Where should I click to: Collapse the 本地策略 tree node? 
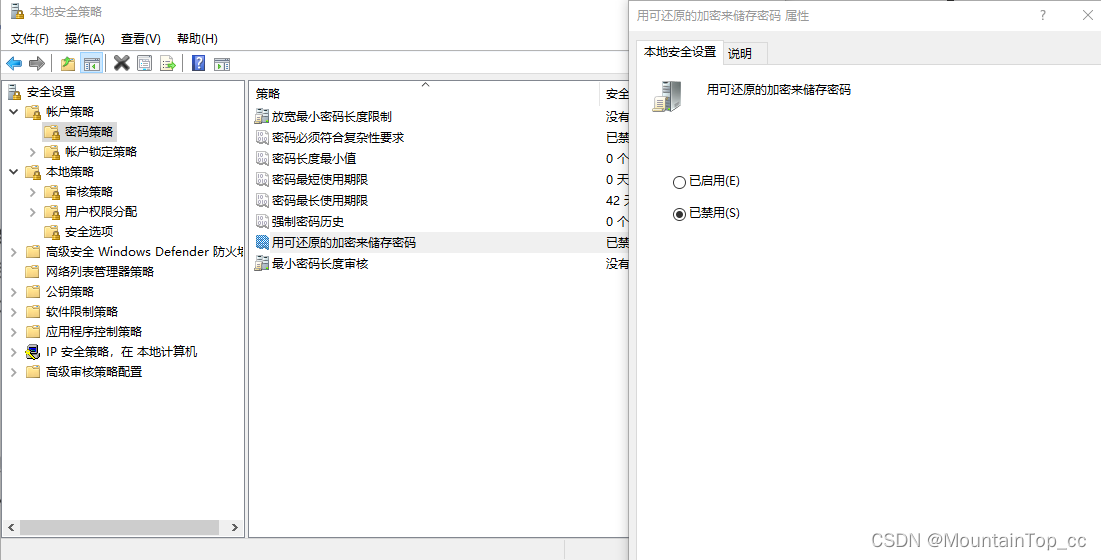[x=13, y=171]
